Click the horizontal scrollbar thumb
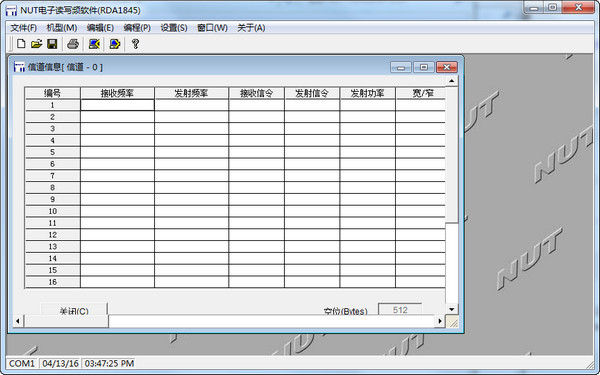 (x=66, y=321)
